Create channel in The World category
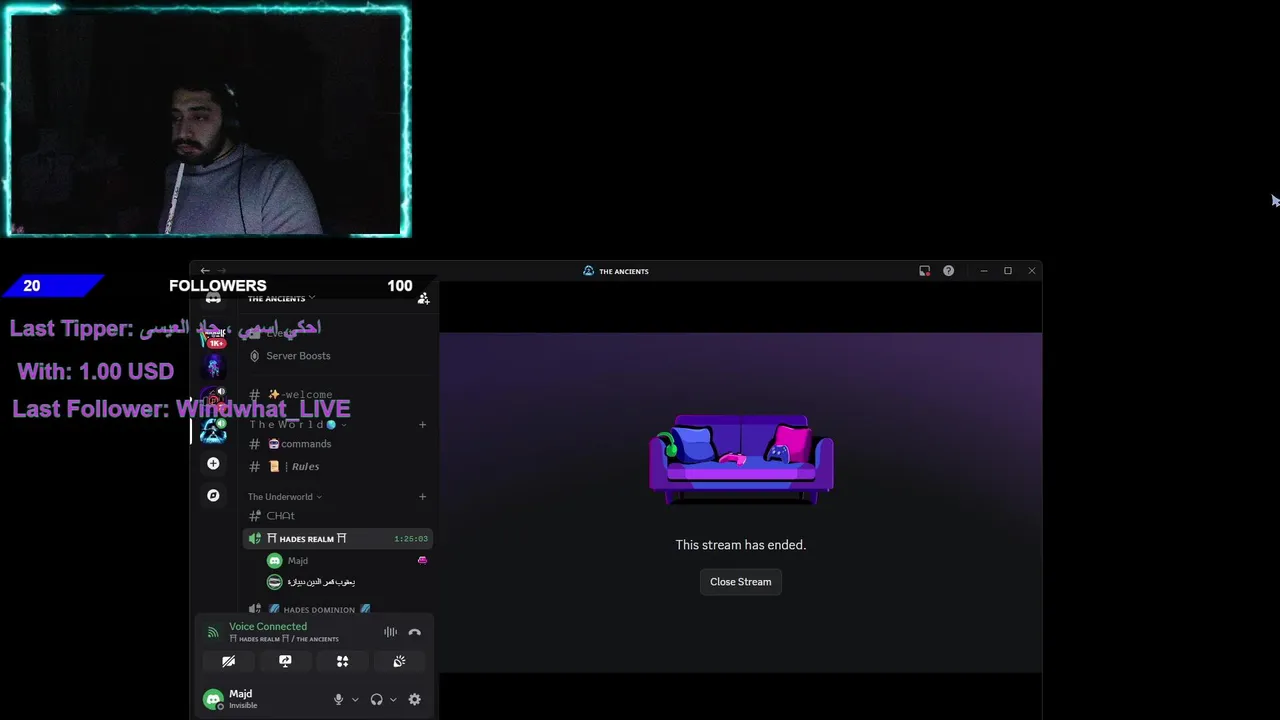1280x720 pixels. tap(422, 424)
